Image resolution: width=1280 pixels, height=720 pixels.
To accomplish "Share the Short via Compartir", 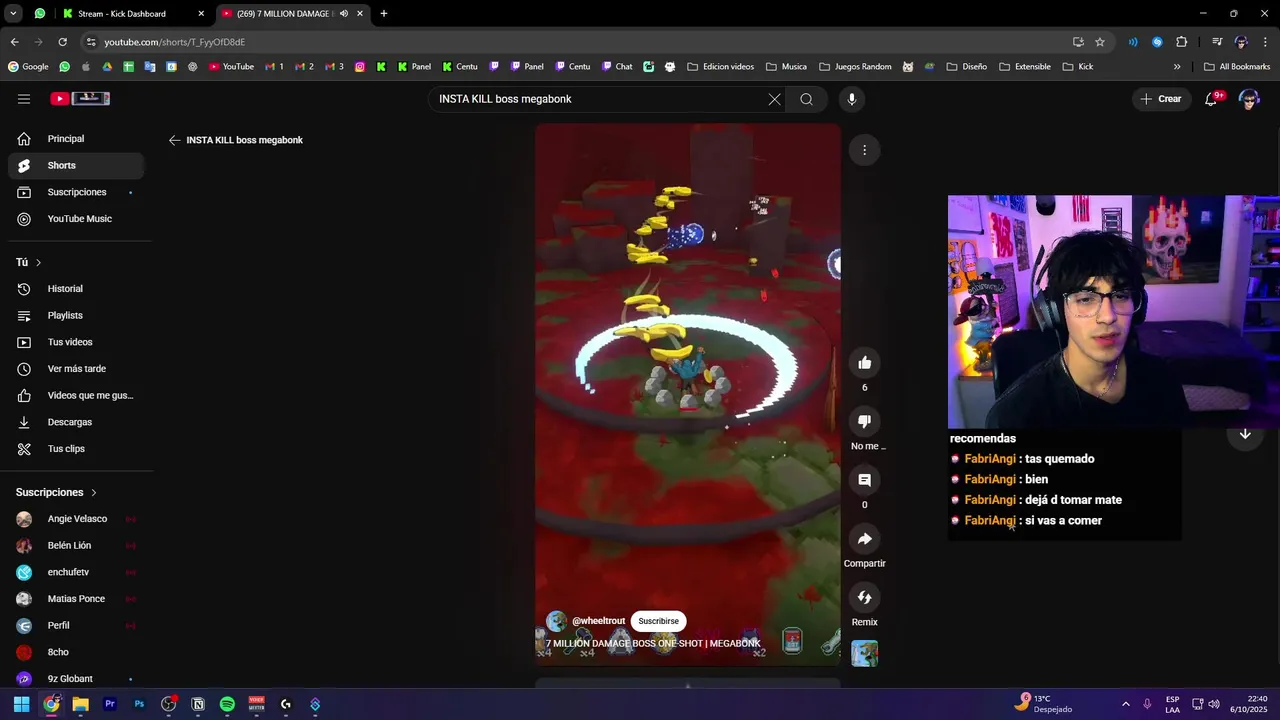I will point(865,539).
